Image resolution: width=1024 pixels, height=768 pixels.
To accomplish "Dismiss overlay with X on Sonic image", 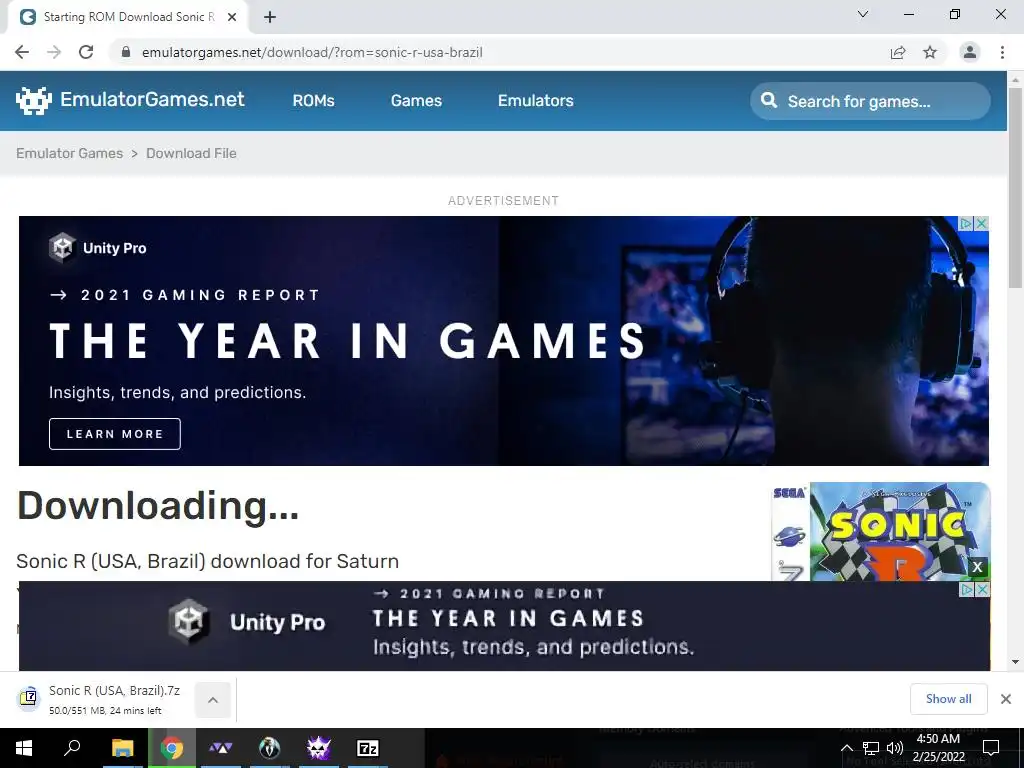I will (977, 567).
